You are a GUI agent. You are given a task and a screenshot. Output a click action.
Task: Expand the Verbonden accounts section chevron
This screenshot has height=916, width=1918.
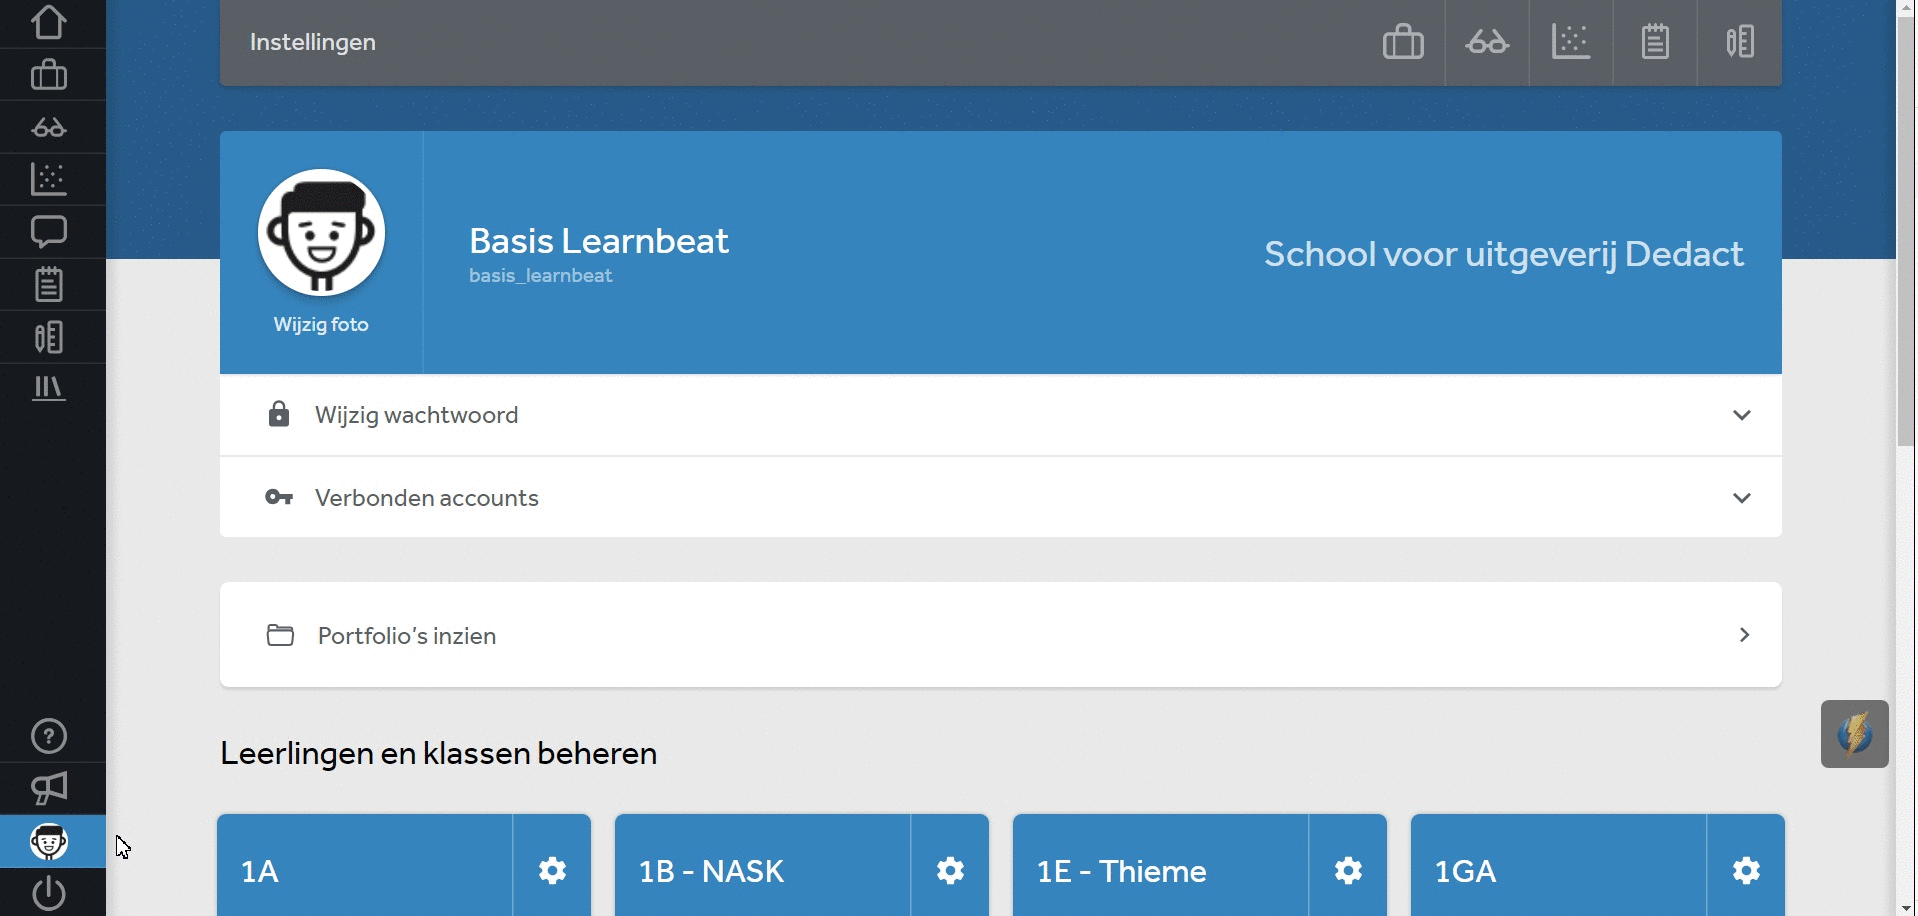point(1742,498)
